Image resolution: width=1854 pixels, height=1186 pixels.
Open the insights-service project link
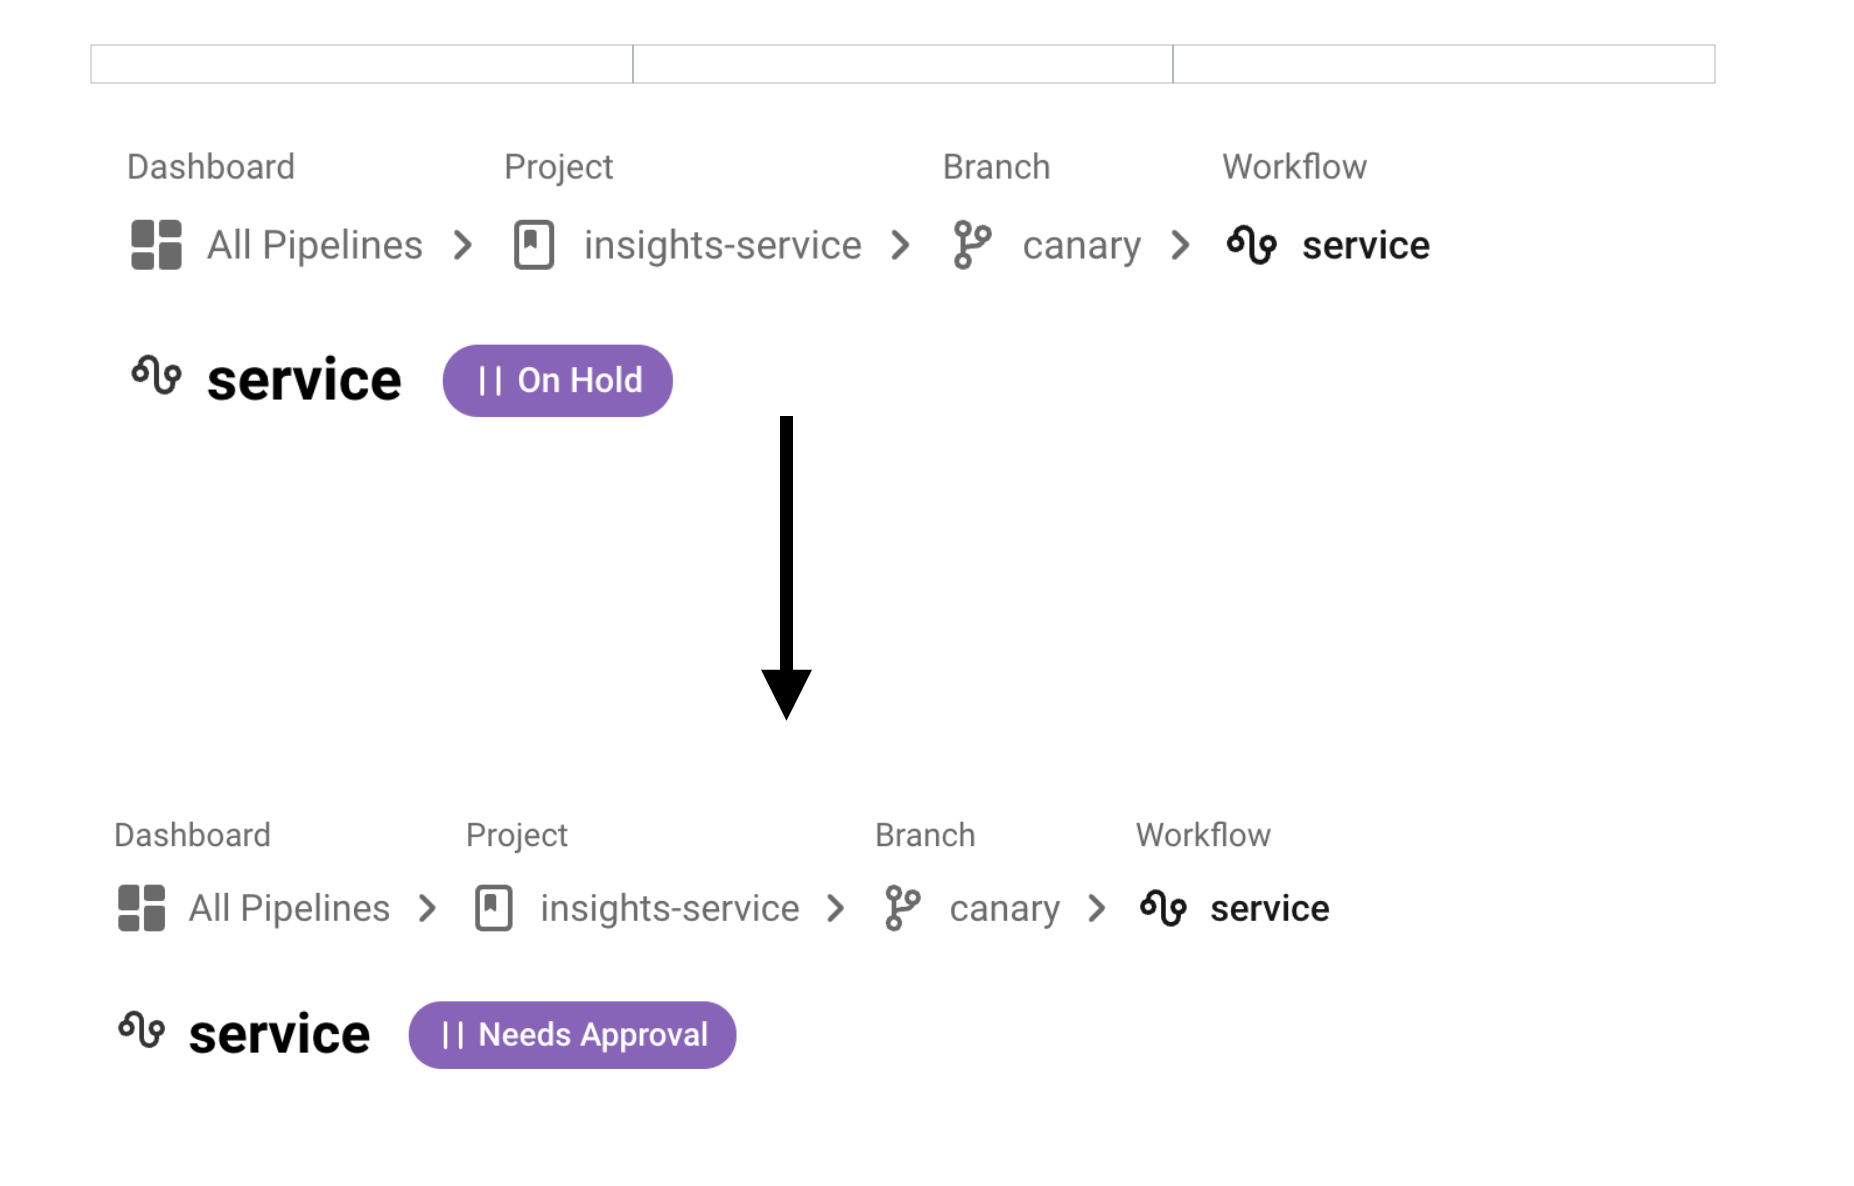coord(722,245)
